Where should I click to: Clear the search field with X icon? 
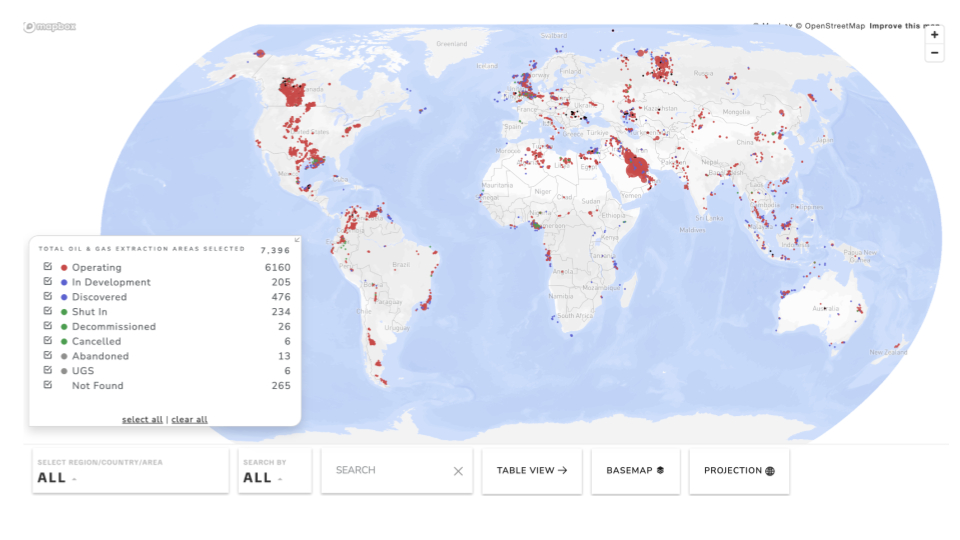tap(458, 471)
